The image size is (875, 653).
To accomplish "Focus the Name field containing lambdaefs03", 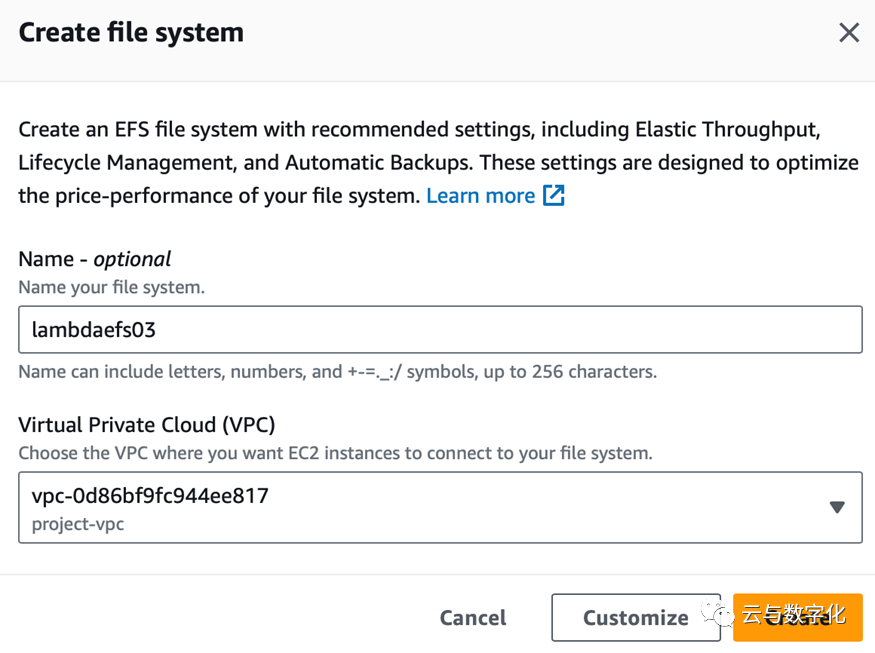I will coord(440,329).
